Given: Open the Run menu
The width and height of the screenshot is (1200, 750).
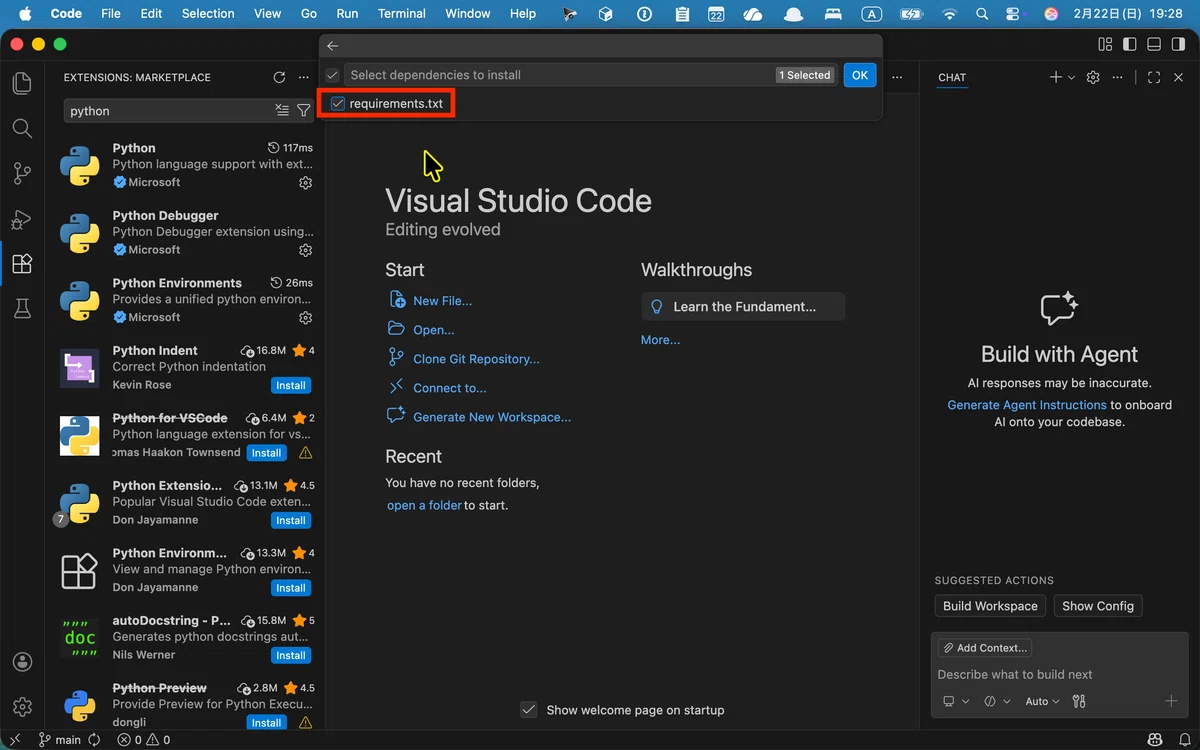Looking at the screenshot, I should pos(347,14).
